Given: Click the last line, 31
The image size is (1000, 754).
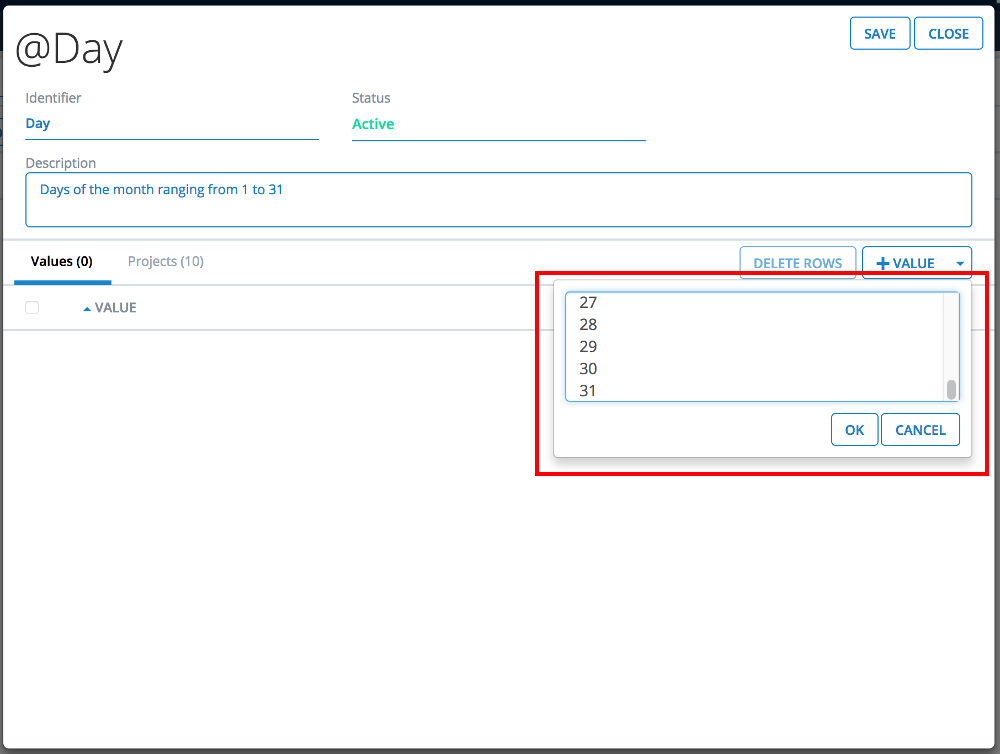Looking at the screenshot, I should click(x=588, y=390).
